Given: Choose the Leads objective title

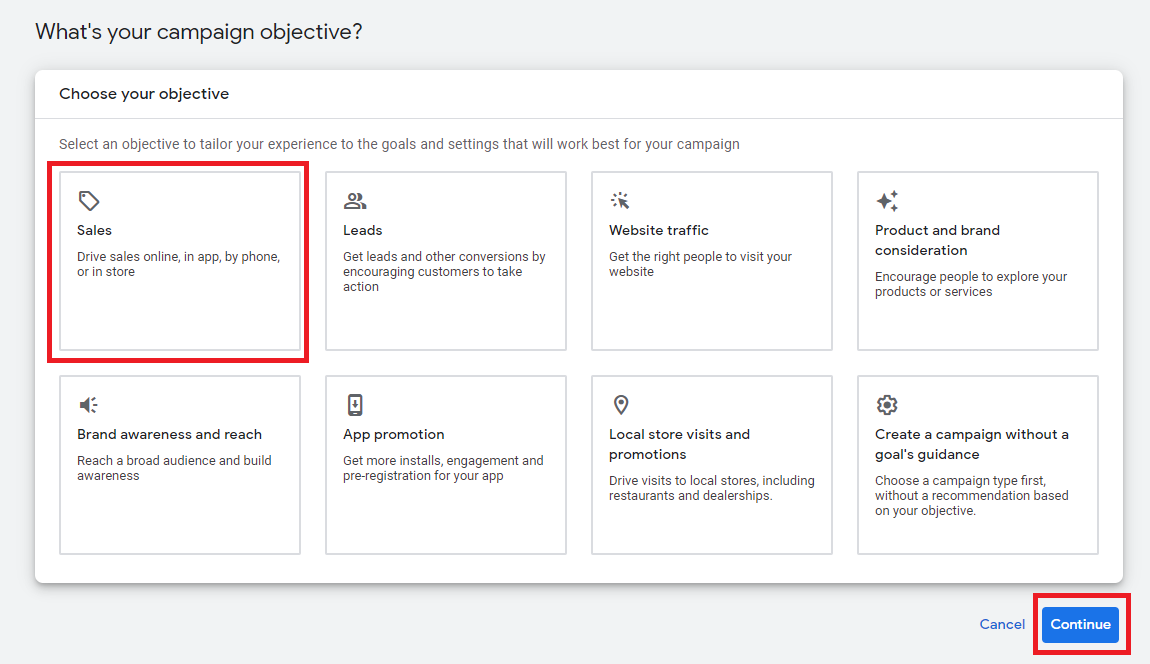Looking at the screenshot, I should (362, 230).
